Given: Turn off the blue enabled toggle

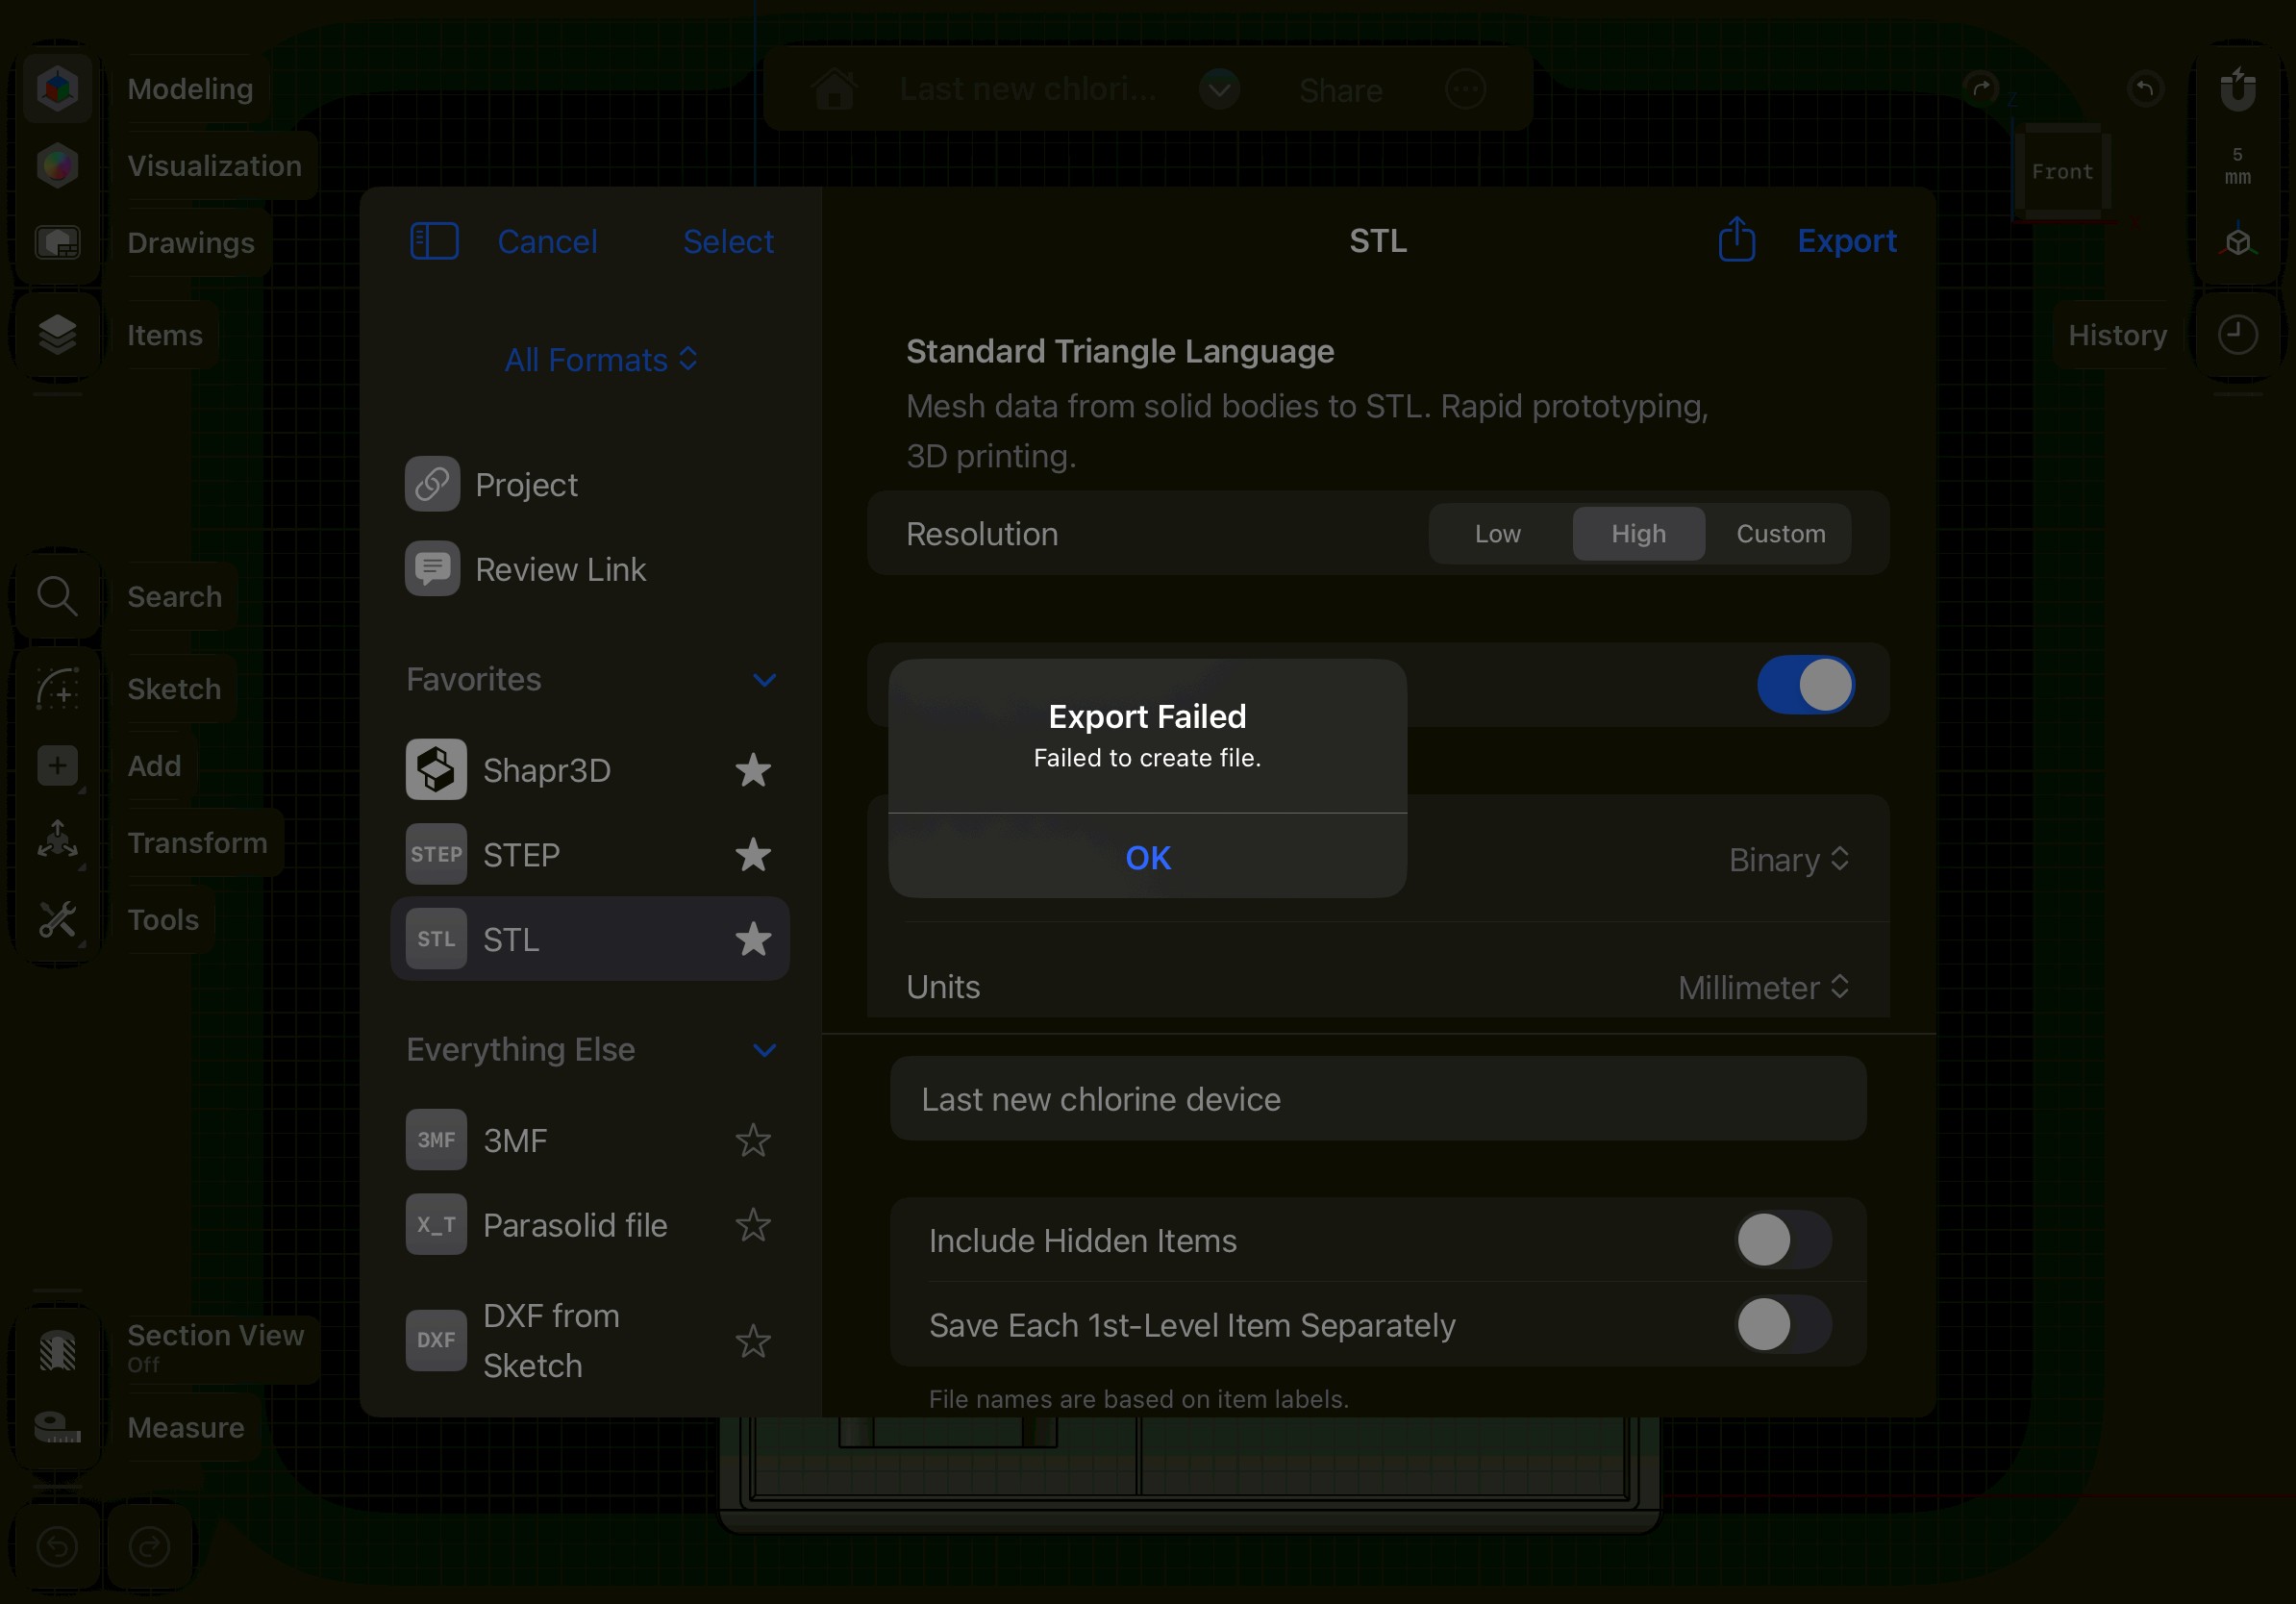Looking at the screenshot, I should pyautogui.click(x=1805, y=685).
